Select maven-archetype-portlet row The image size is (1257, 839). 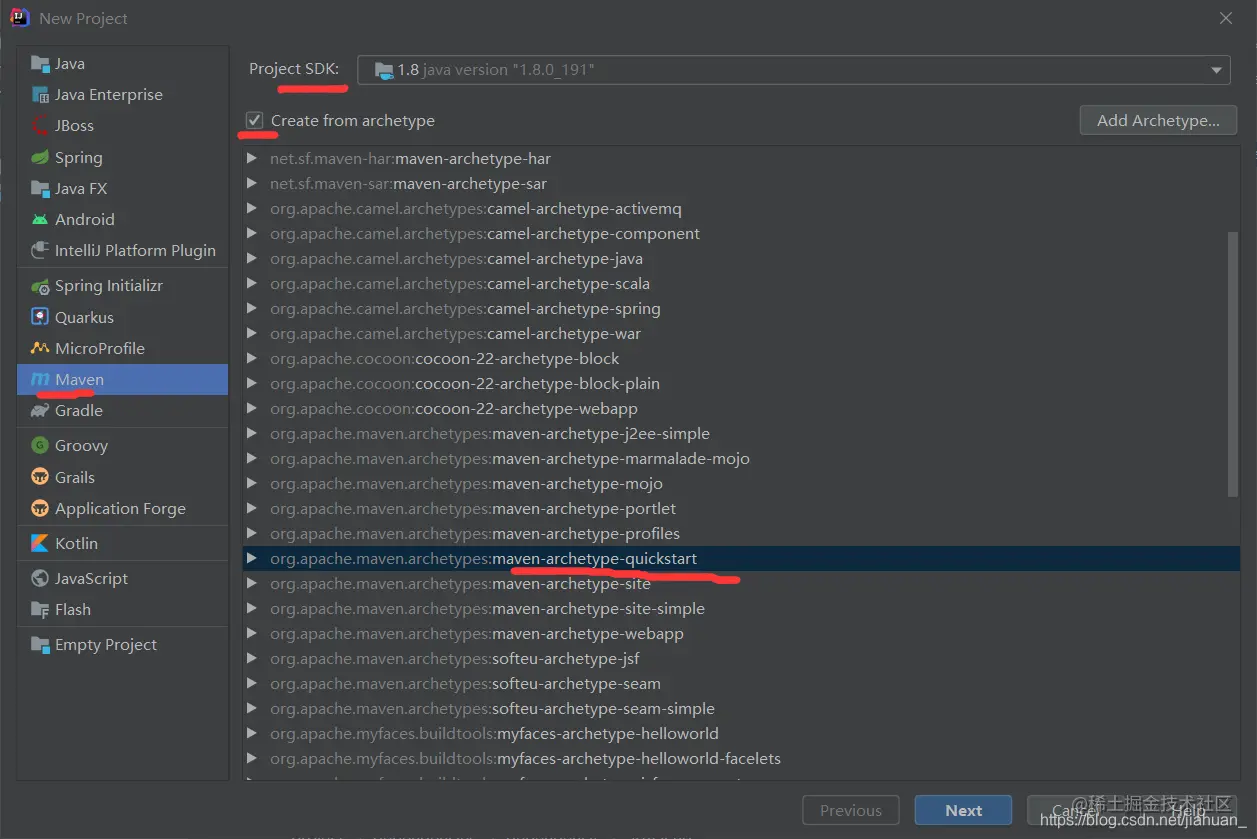coord(741,508)
